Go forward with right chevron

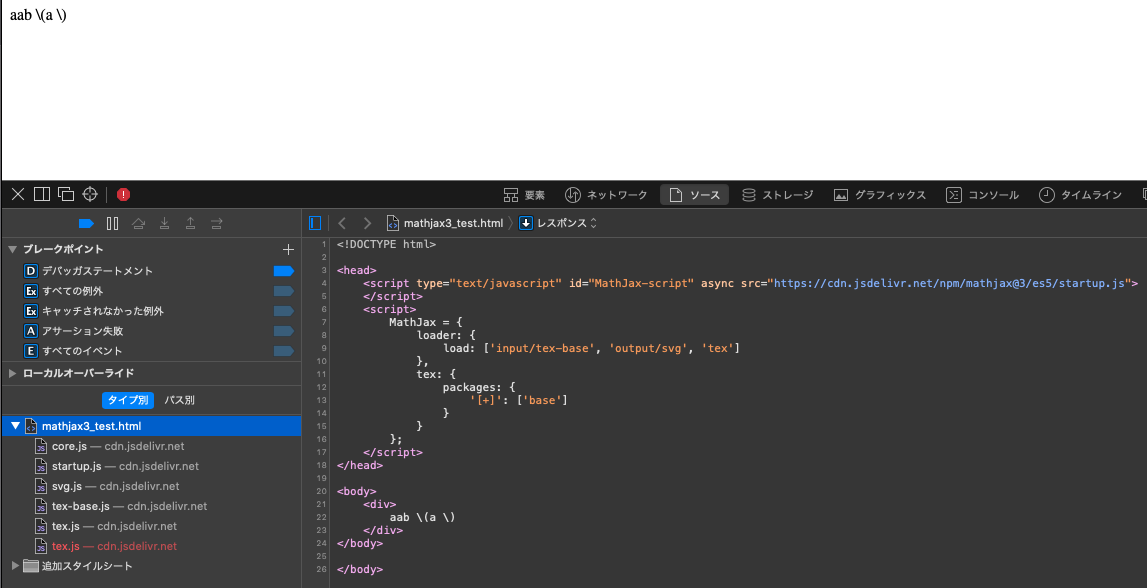click(367, 223)
